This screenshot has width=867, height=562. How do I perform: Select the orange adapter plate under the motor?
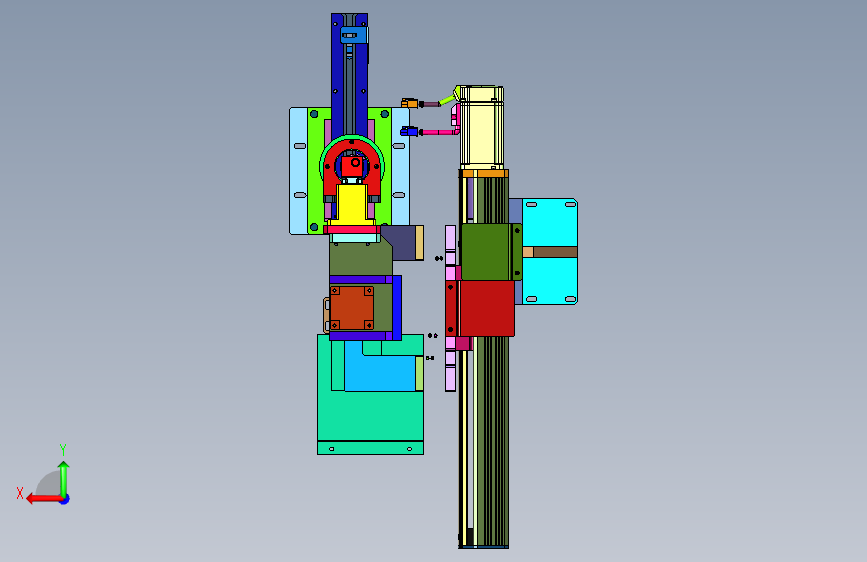485,174
